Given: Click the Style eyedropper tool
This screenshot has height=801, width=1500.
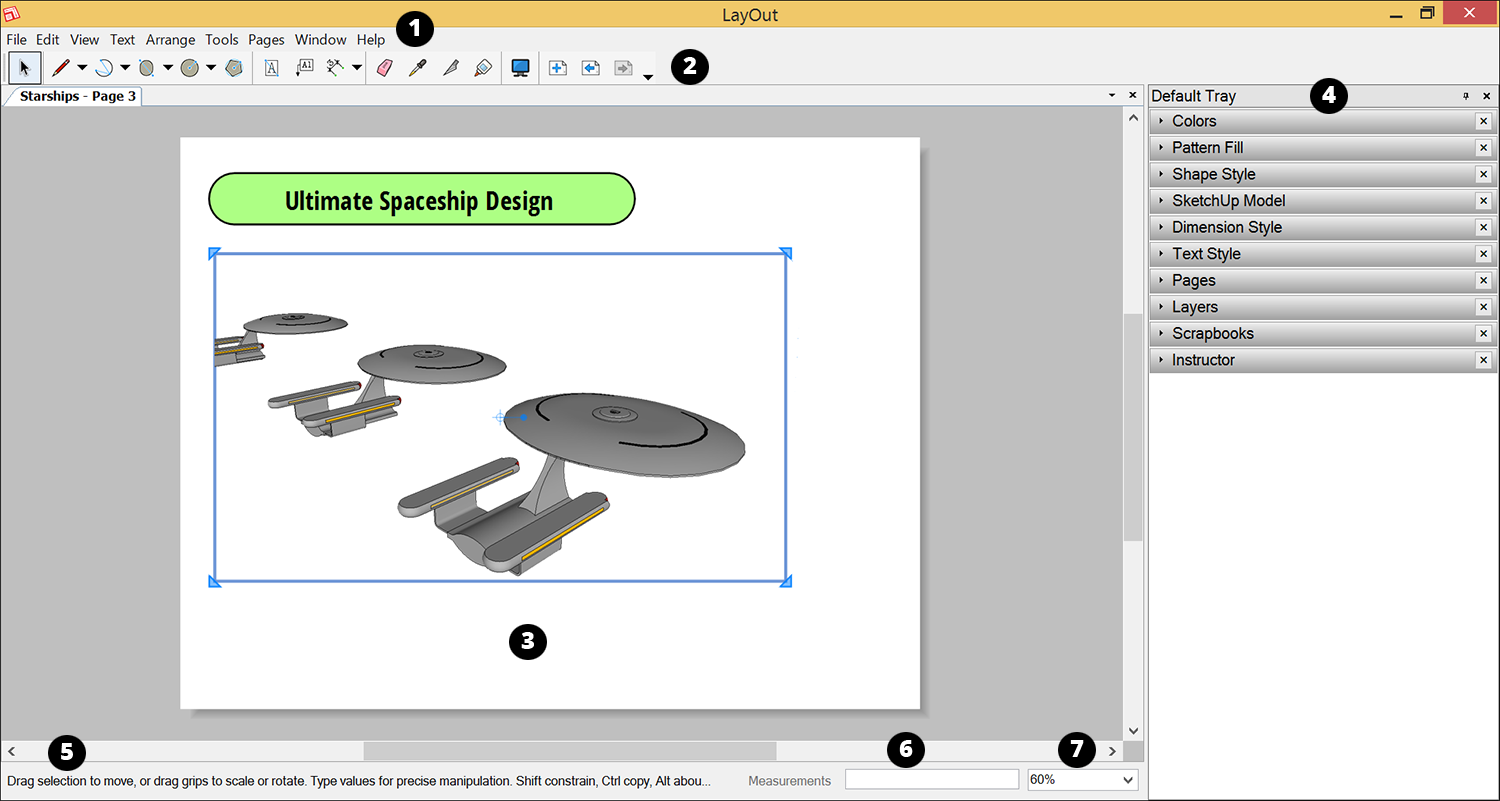Looking at the screenshot, I should pos(418,68).
